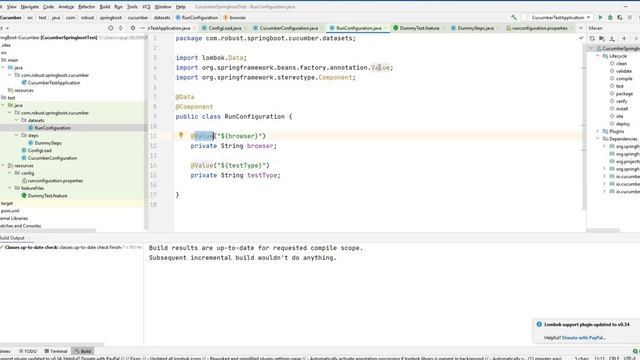Select pom.xml in the project tree
Screen dimensions: 640x360
click(x=10, y=211)
